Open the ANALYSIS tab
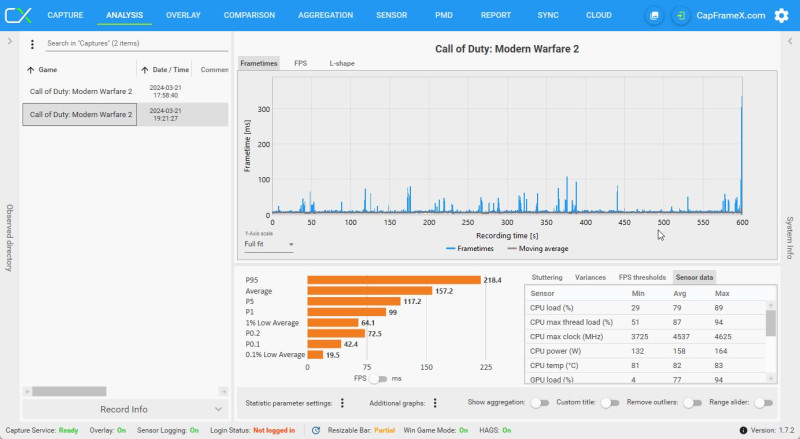 tap(124, 15)
